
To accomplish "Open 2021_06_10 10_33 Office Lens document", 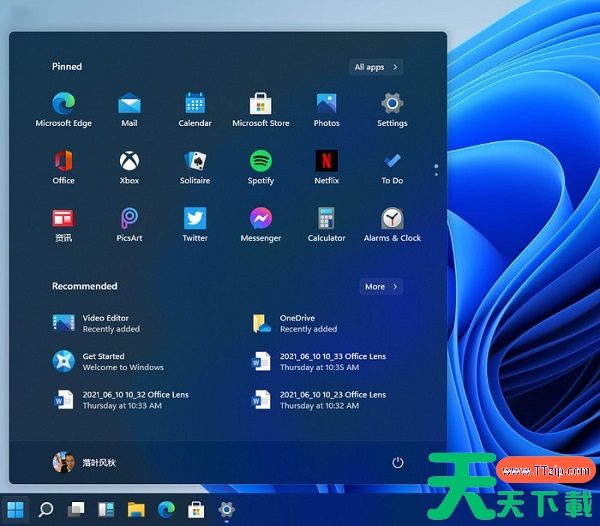I will pyautogui.click(x=318, y=362).
